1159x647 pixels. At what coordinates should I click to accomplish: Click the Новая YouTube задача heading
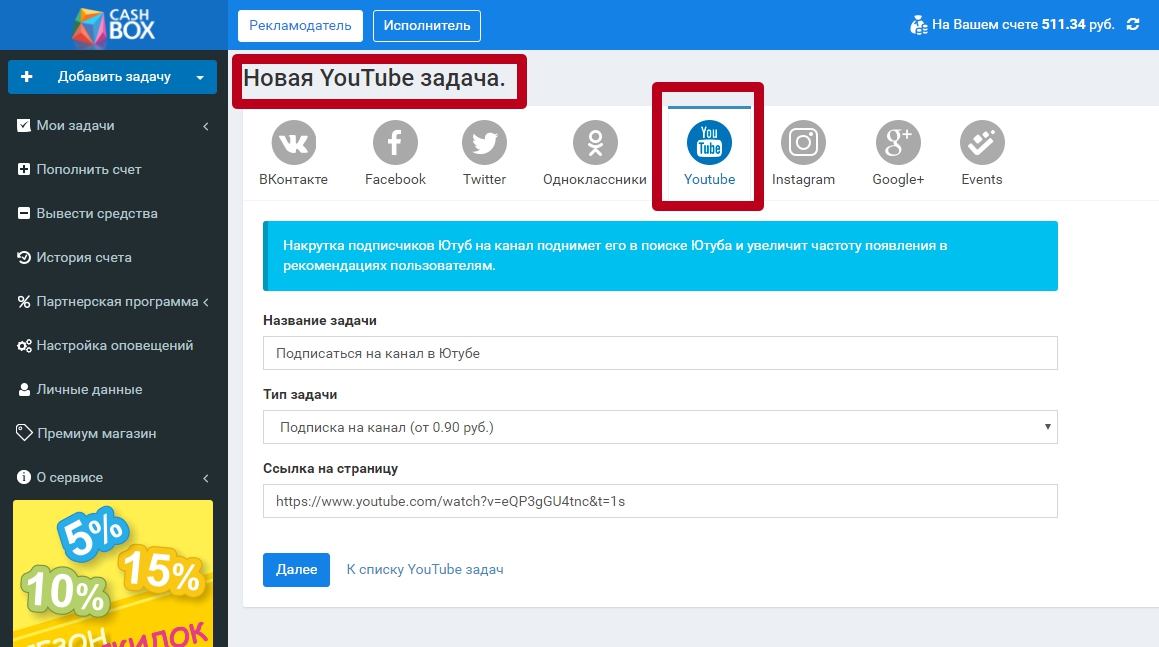374,78
